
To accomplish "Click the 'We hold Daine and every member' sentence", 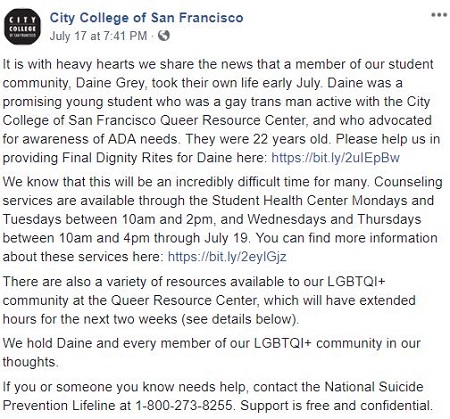I will click(x=108, y=343).
